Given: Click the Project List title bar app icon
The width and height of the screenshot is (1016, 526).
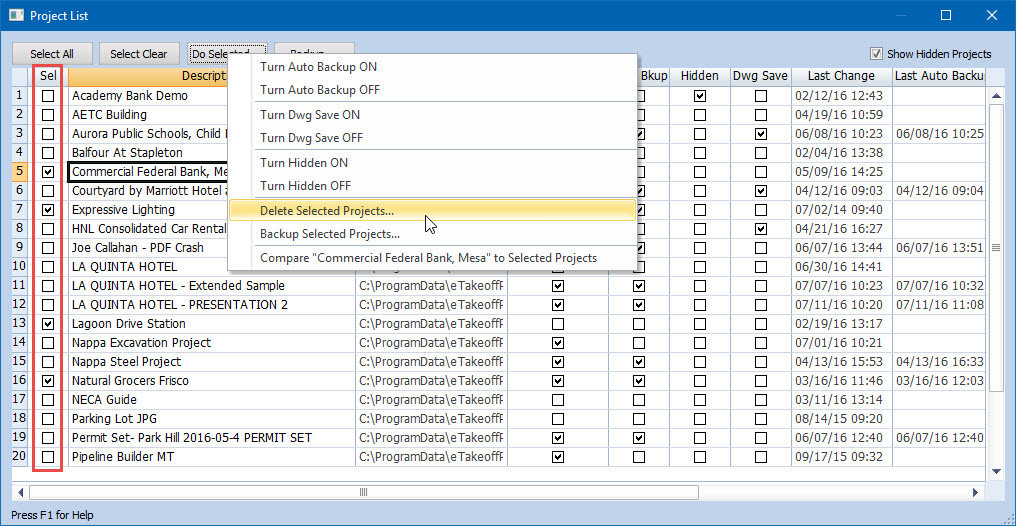Looking at the screenshot, I should coord(16,15).
